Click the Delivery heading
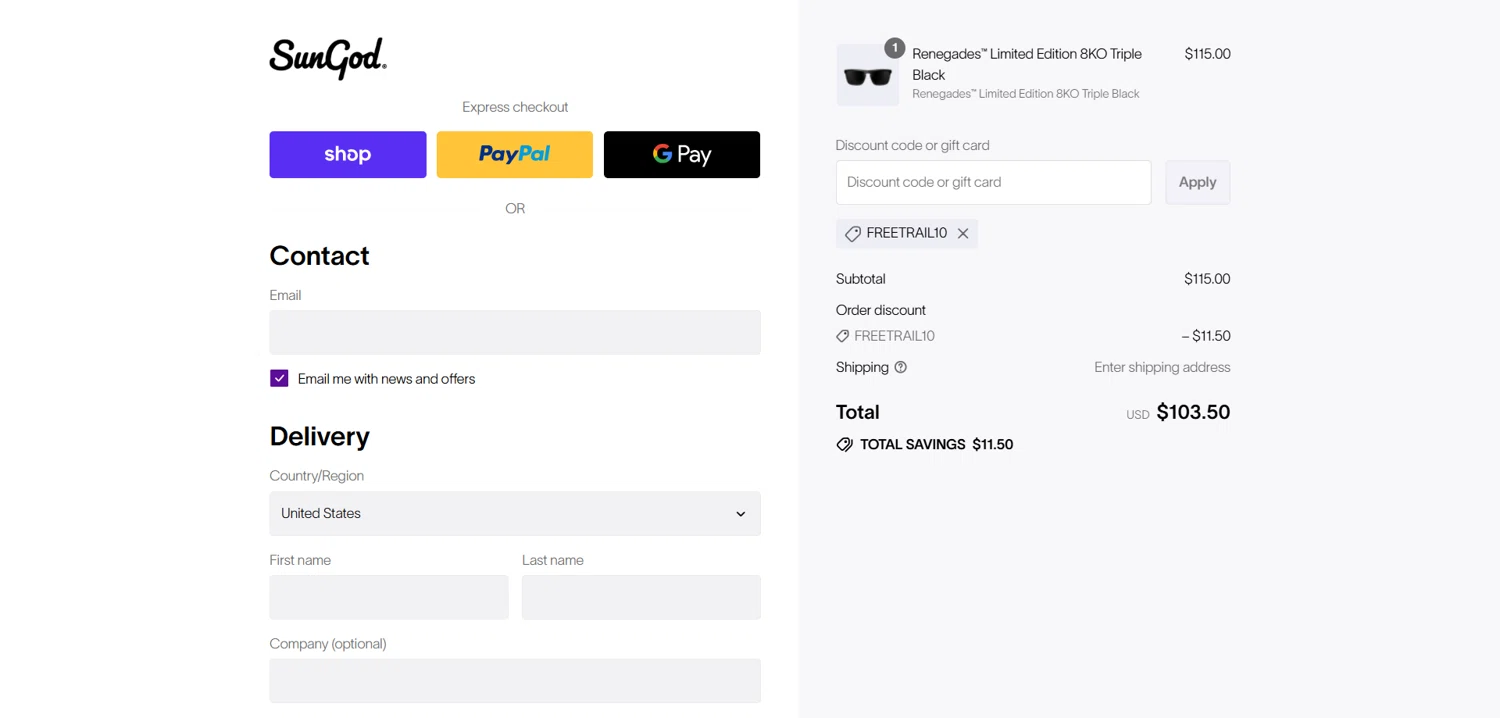Viewport: 1500px width, 718px height. pos(319,436)
